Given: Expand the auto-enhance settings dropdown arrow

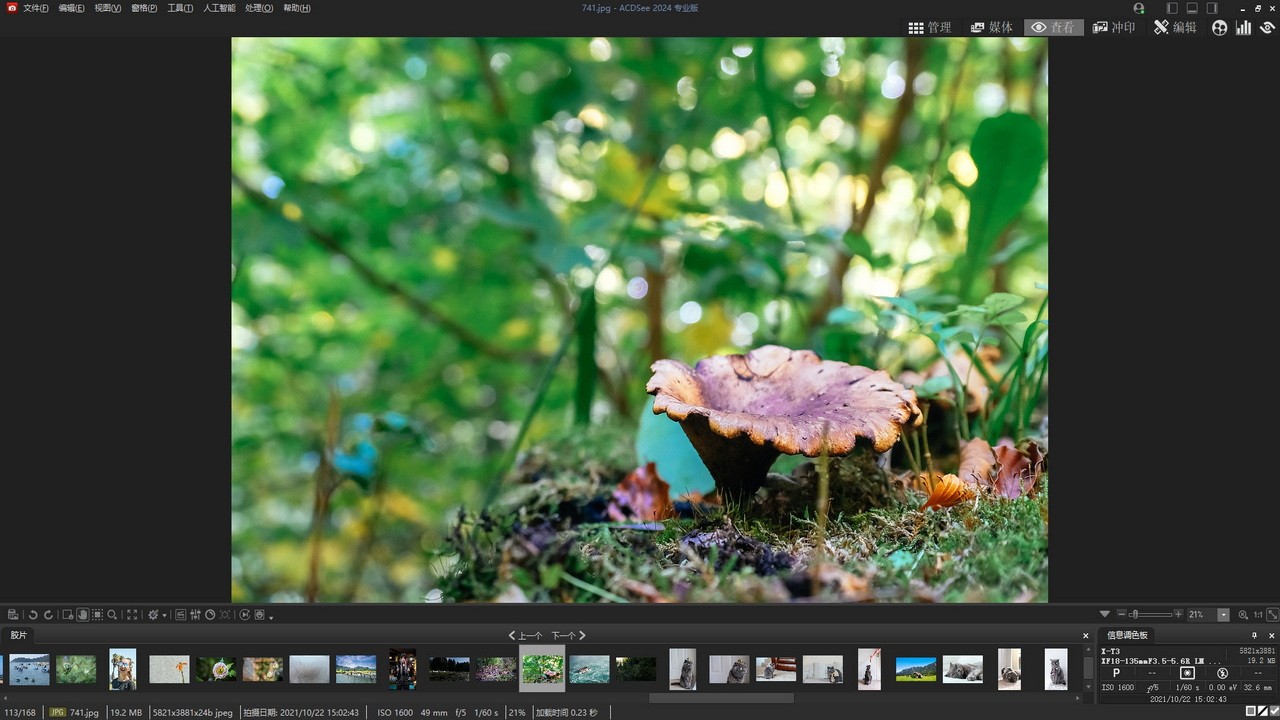Looking at the screenshot, I should [x=165, y=616].
